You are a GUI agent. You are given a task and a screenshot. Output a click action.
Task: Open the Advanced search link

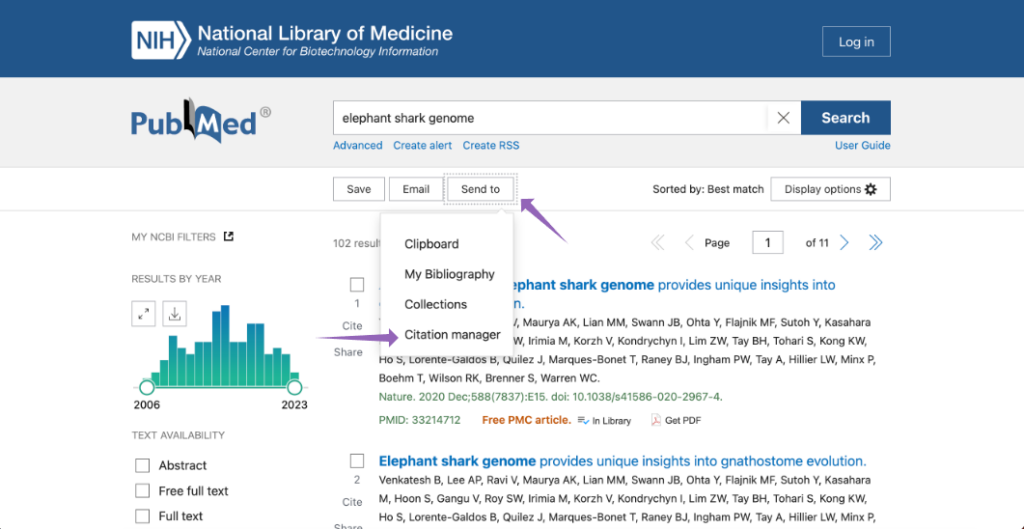point(358,145)
